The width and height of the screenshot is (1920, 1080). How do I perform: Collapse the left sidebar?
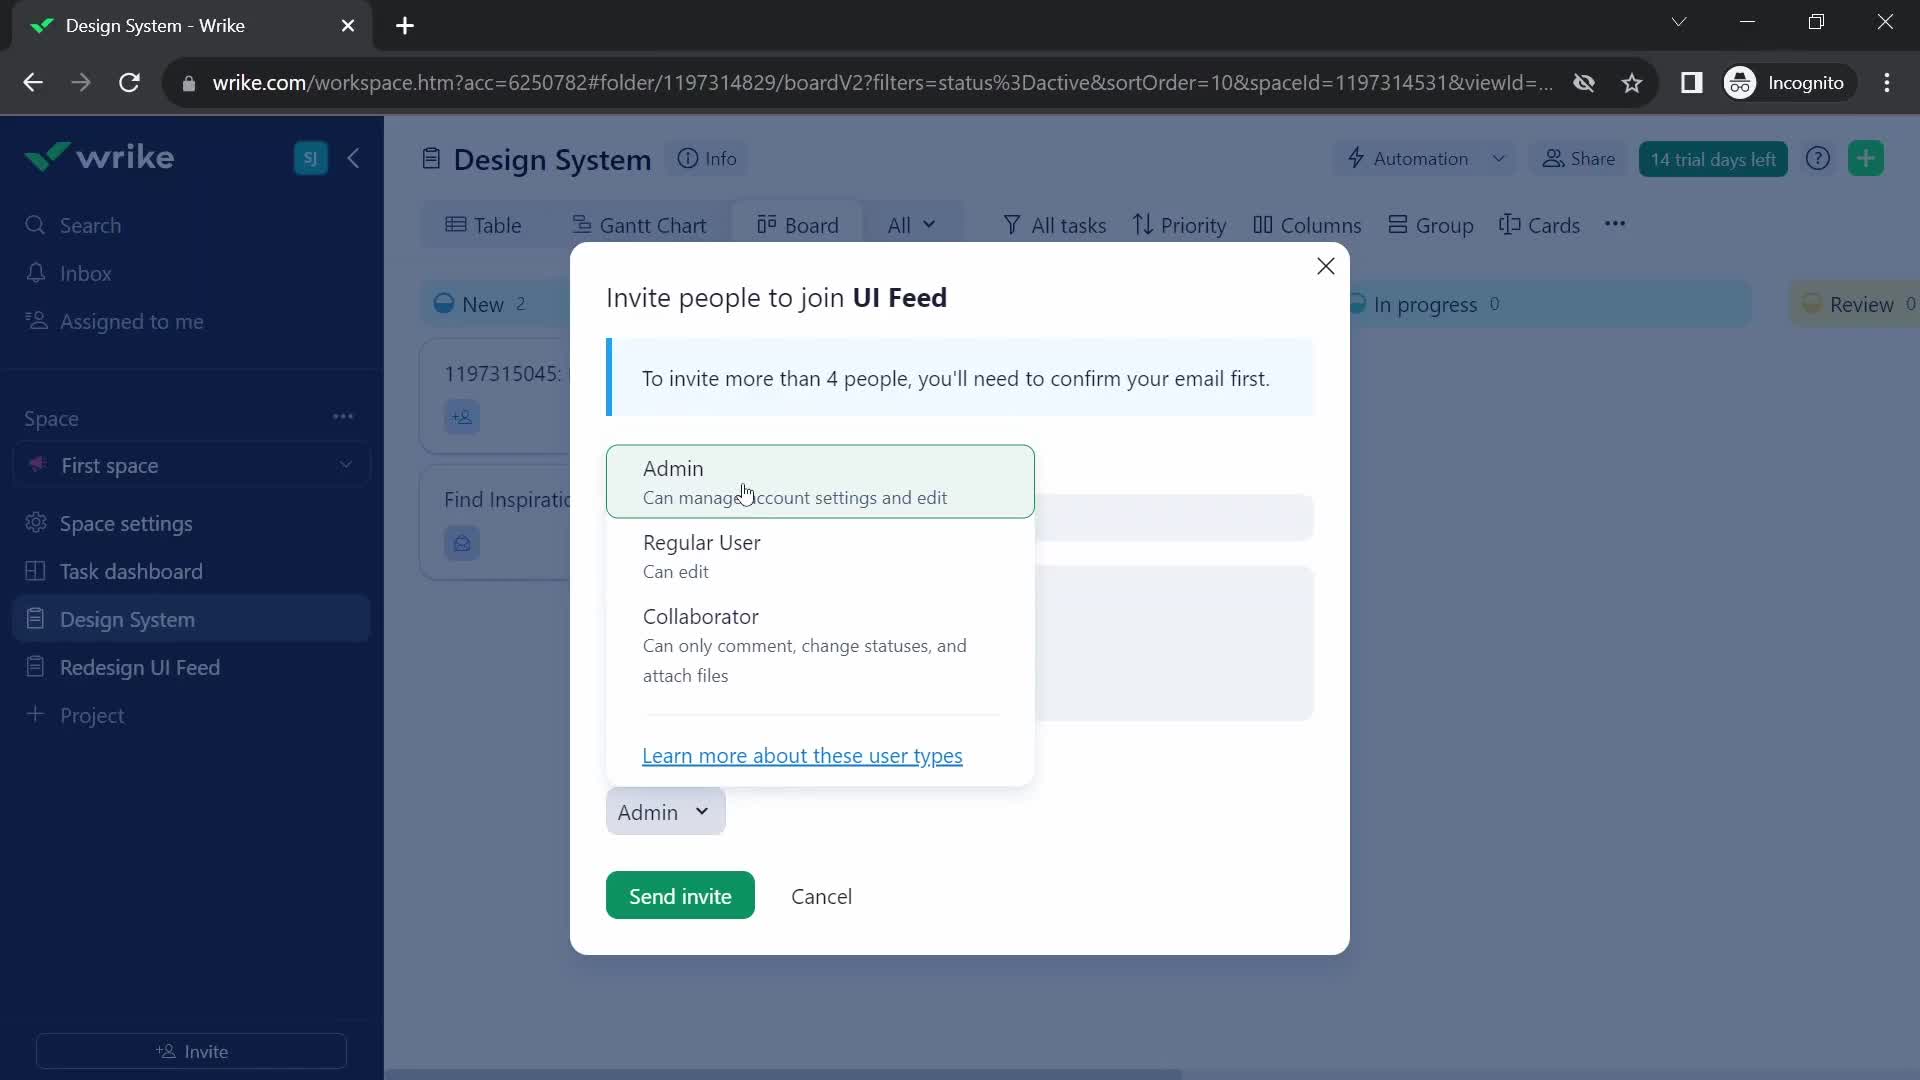[x=353, y=158]
